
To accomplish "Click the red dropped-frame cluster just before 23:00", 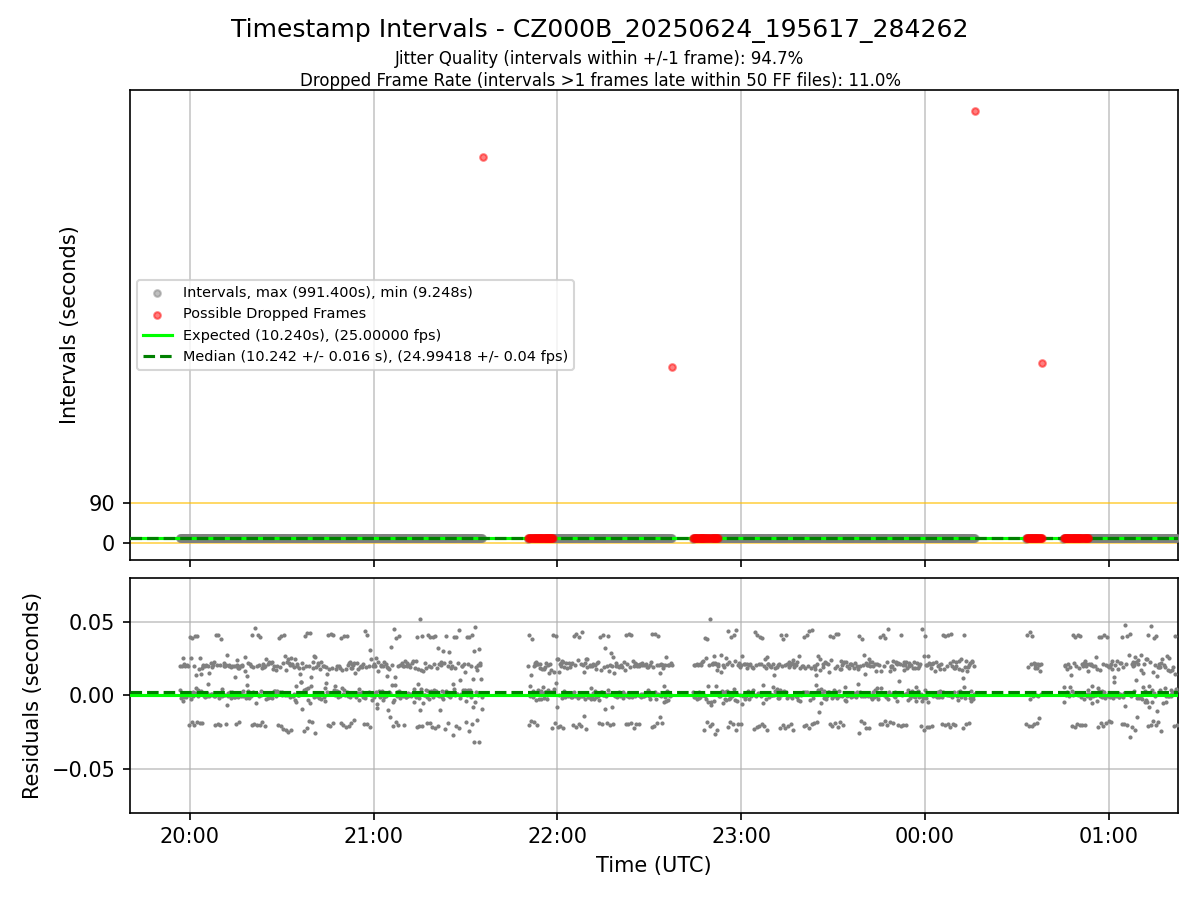I will click(706, 538).
